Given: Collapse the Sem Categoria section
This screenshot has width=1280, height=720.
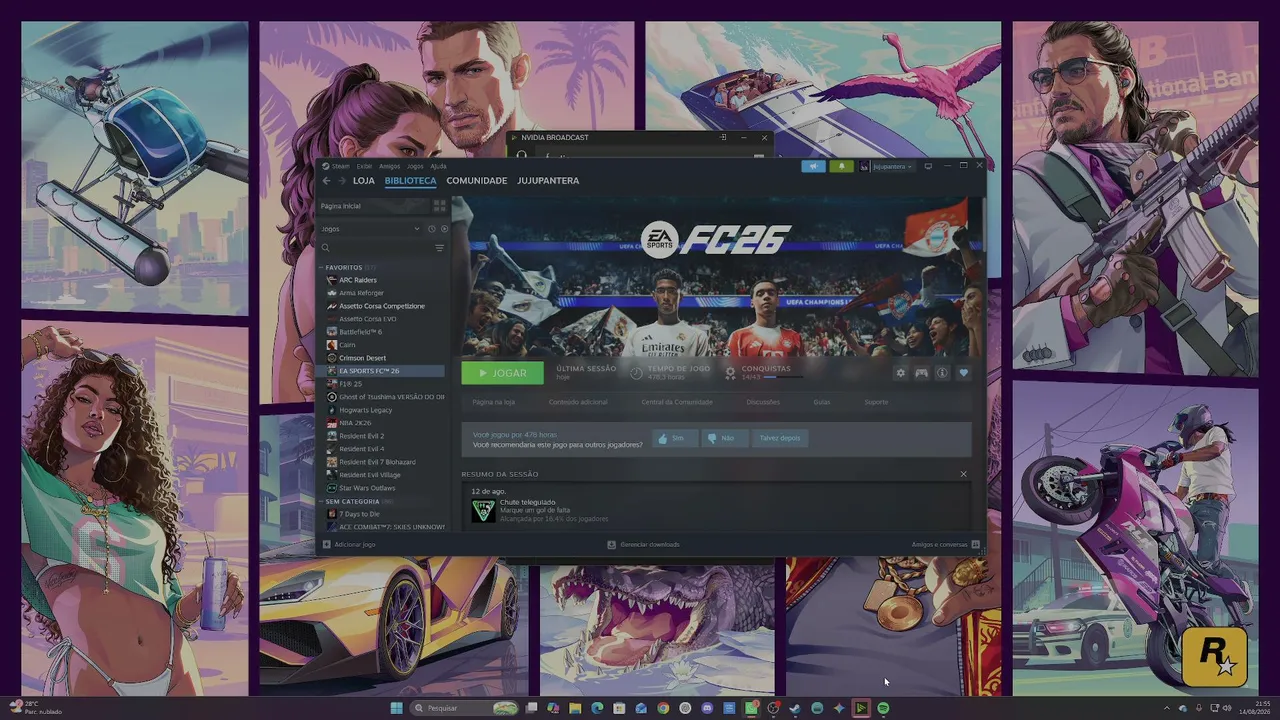Looking at the screenshot, I should [321, 501].
